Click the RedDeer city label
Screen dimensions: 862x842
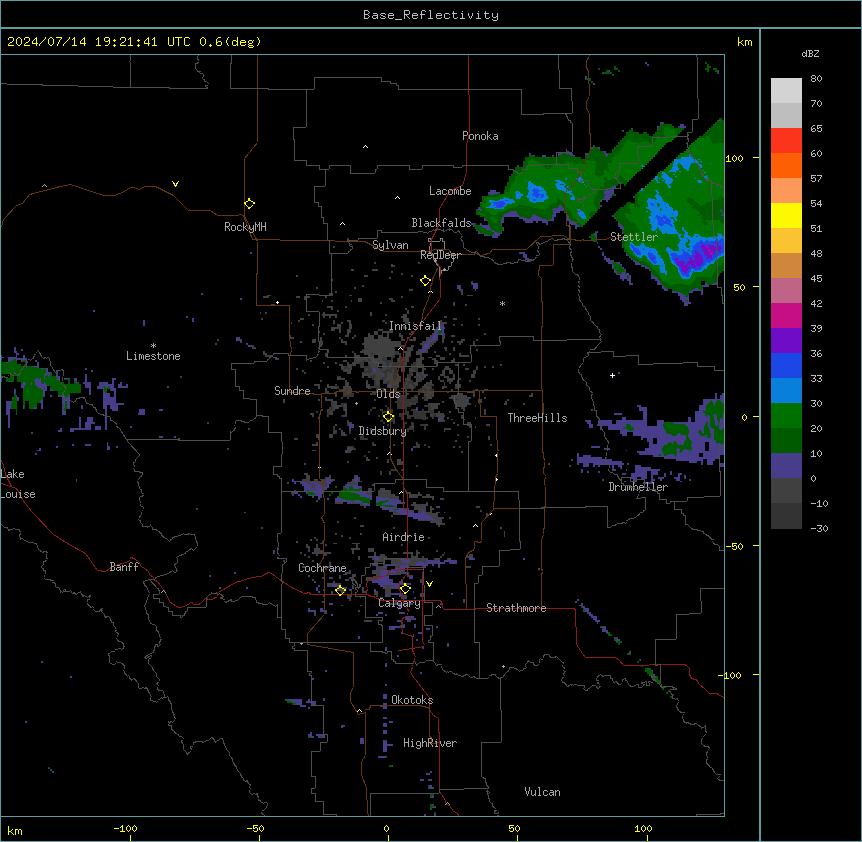(x=440, y=255)
